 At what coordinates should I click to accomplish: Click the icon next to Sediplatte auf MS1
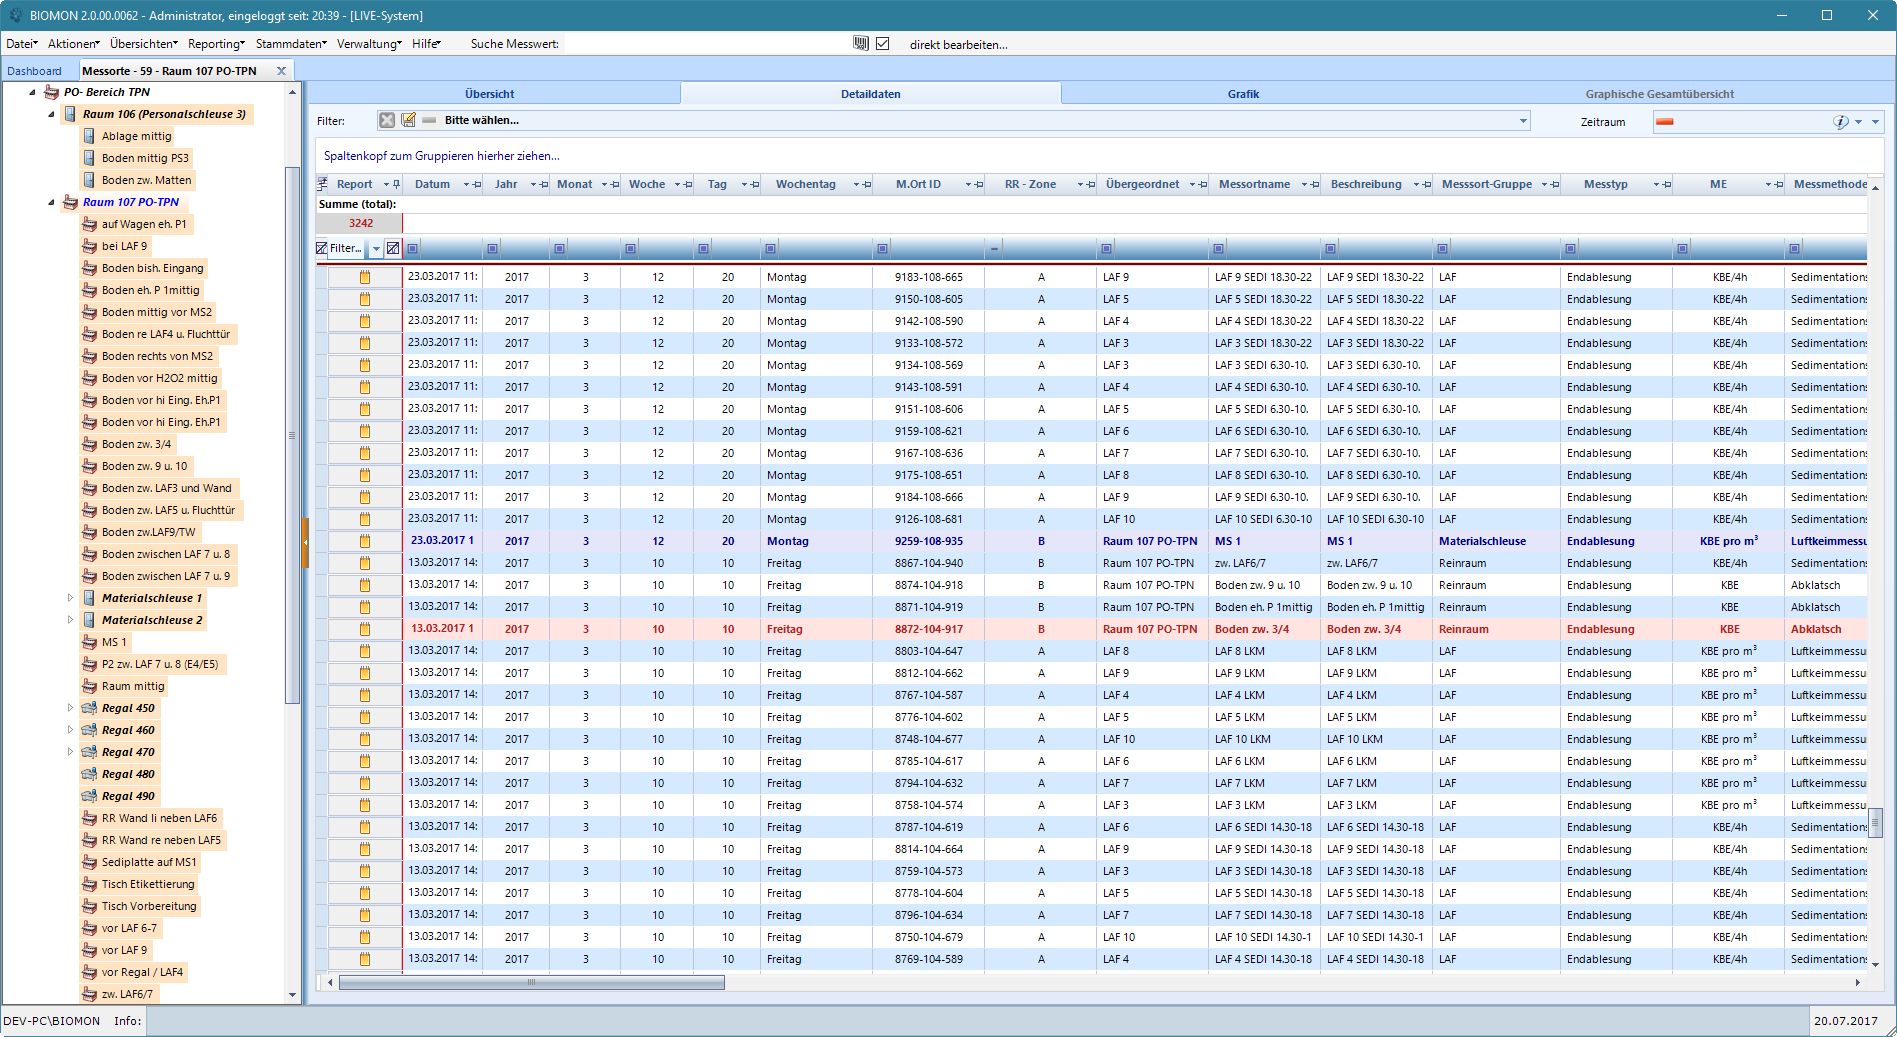(89, 862)
